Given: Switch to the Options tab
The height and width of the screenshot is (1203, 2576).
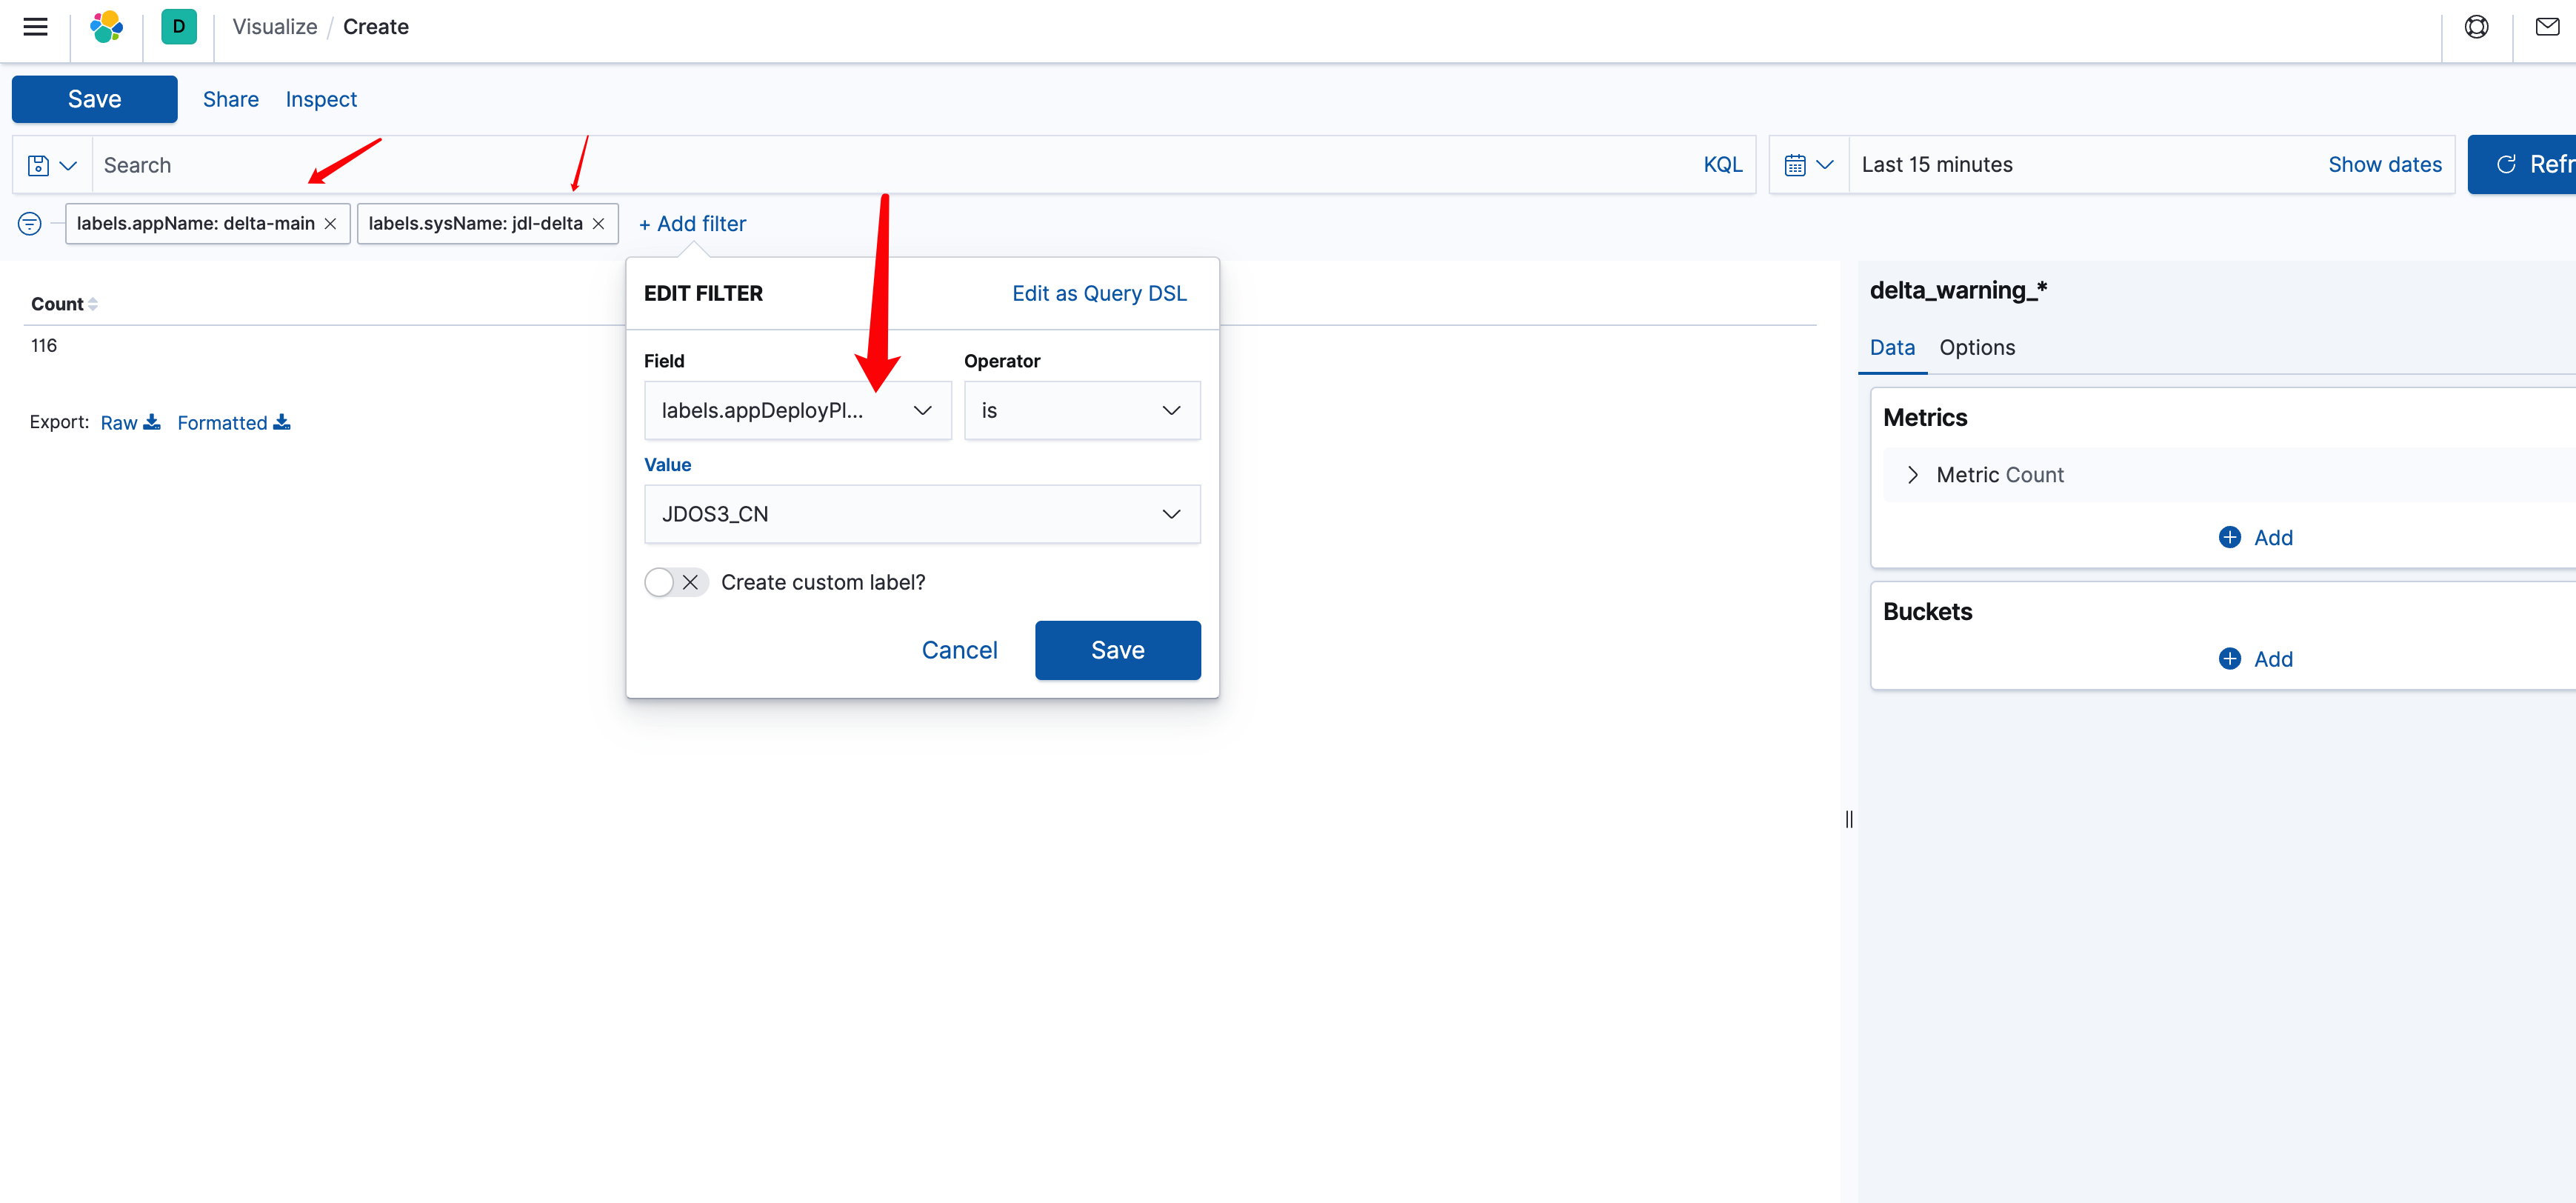Looking at the screenshot, I should pyautogui.click(x=1977, y=348).
